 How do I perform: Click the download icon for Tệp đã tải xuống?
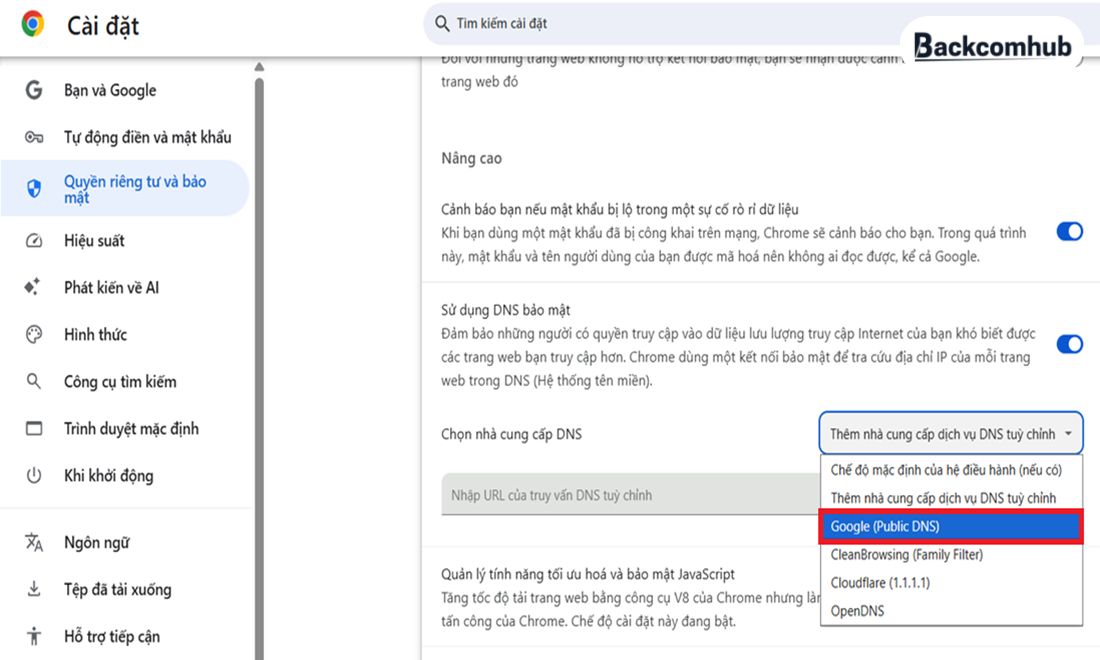pos(34,589)
